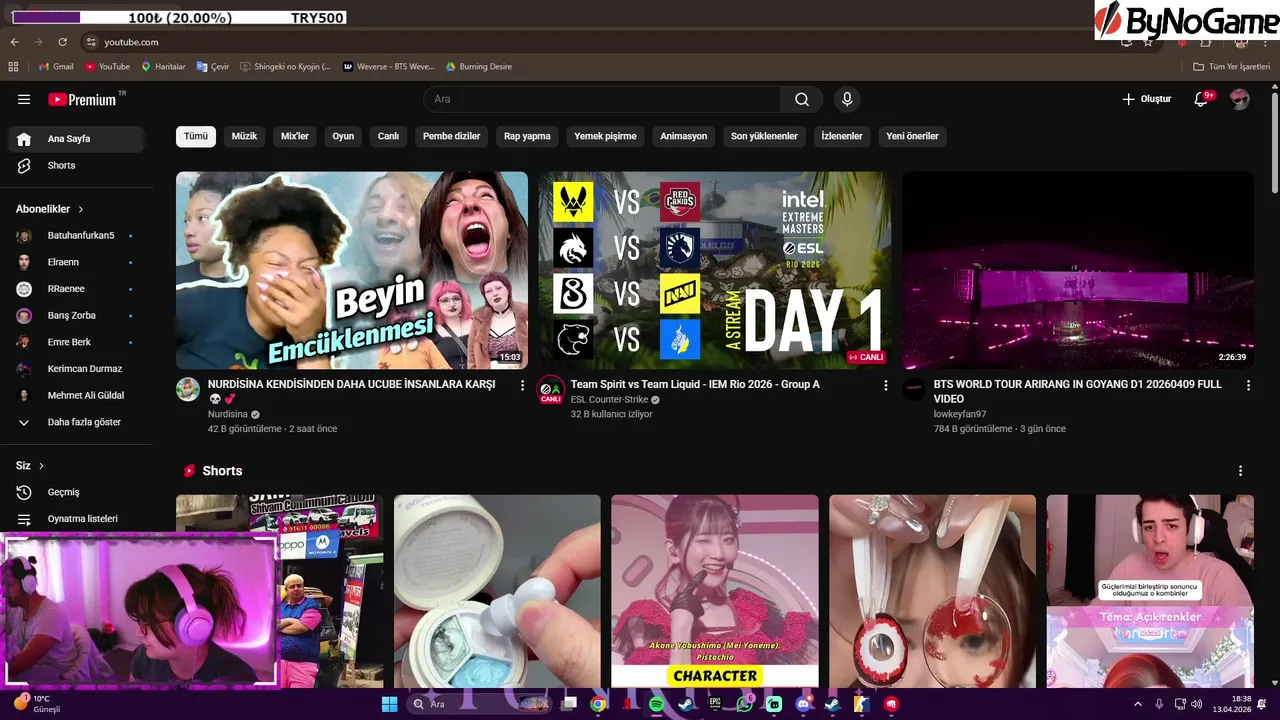This screenshot has width=1280, height=720.
Task: Open RRaenee channel subscription
Action: (76, 289)
